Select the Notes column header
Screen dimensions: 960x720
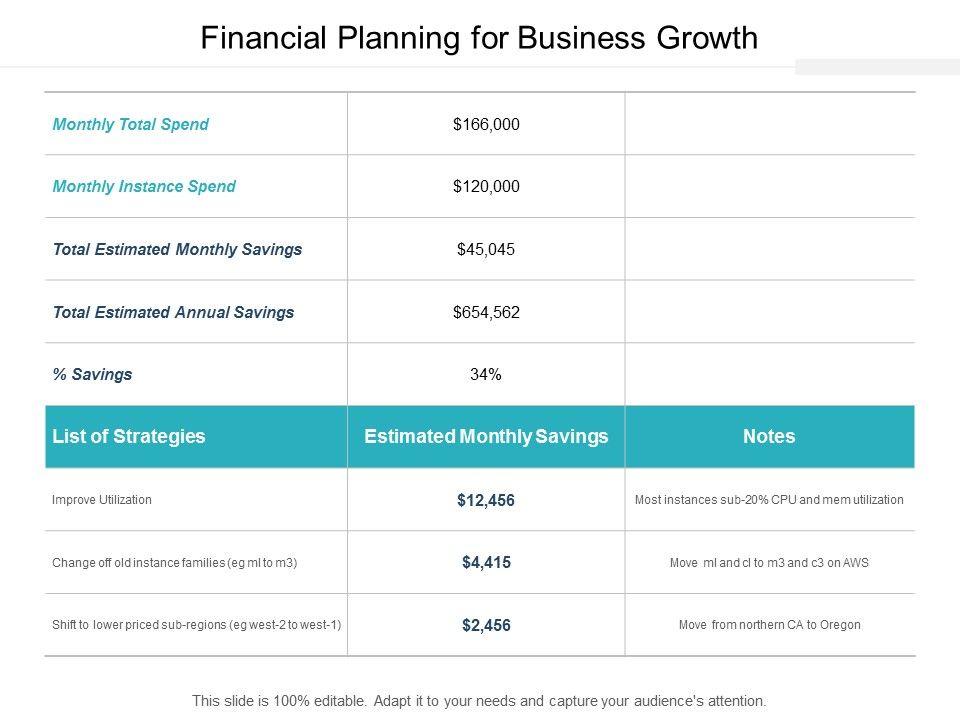click(769, 436)
